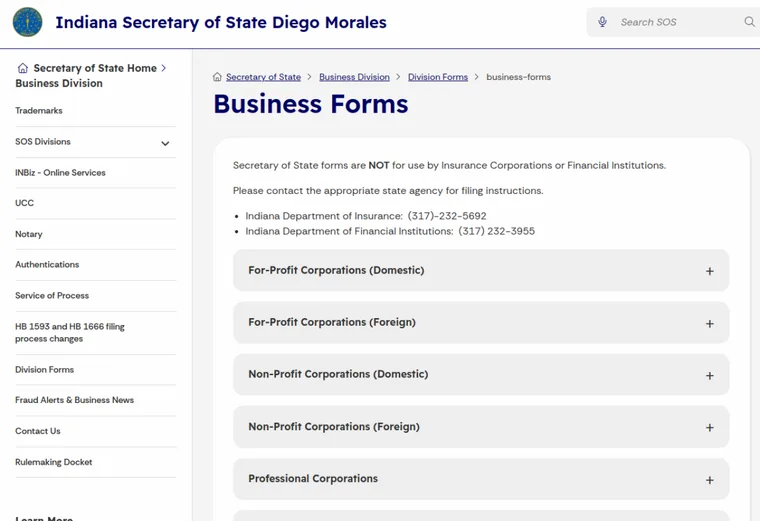Image resolution: width=760 pixels, height=521 pixels.
Task: Click the Search SOS input field
Action: [676, 22]
